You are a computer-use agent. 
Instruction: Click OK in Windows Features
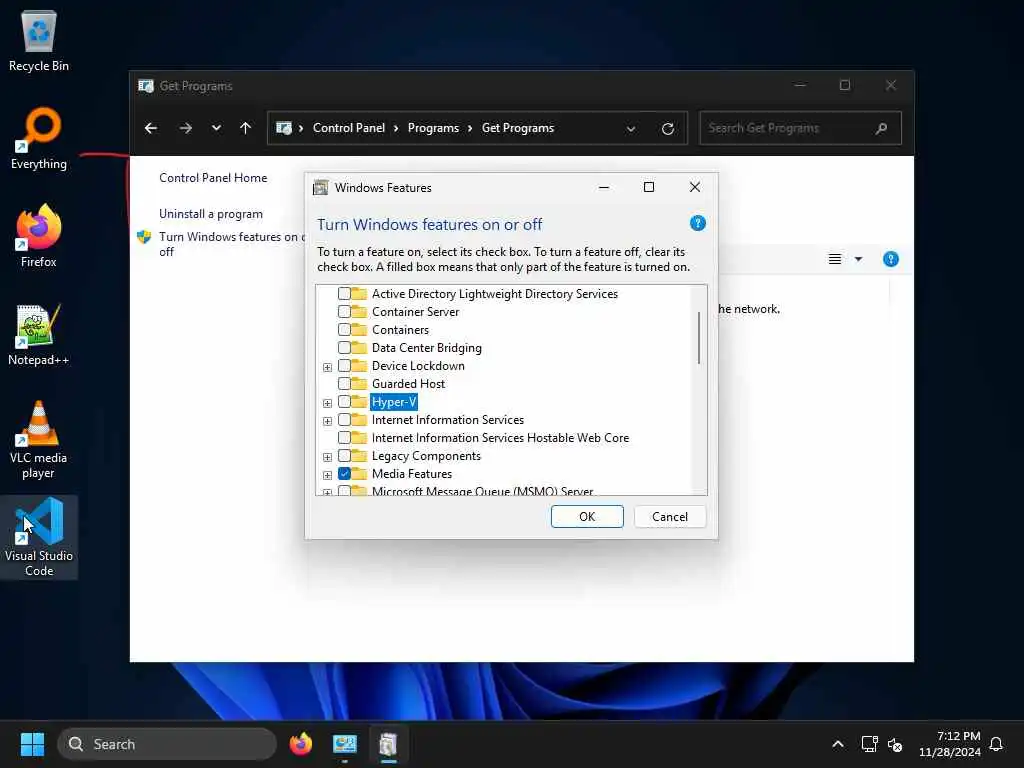587,517
